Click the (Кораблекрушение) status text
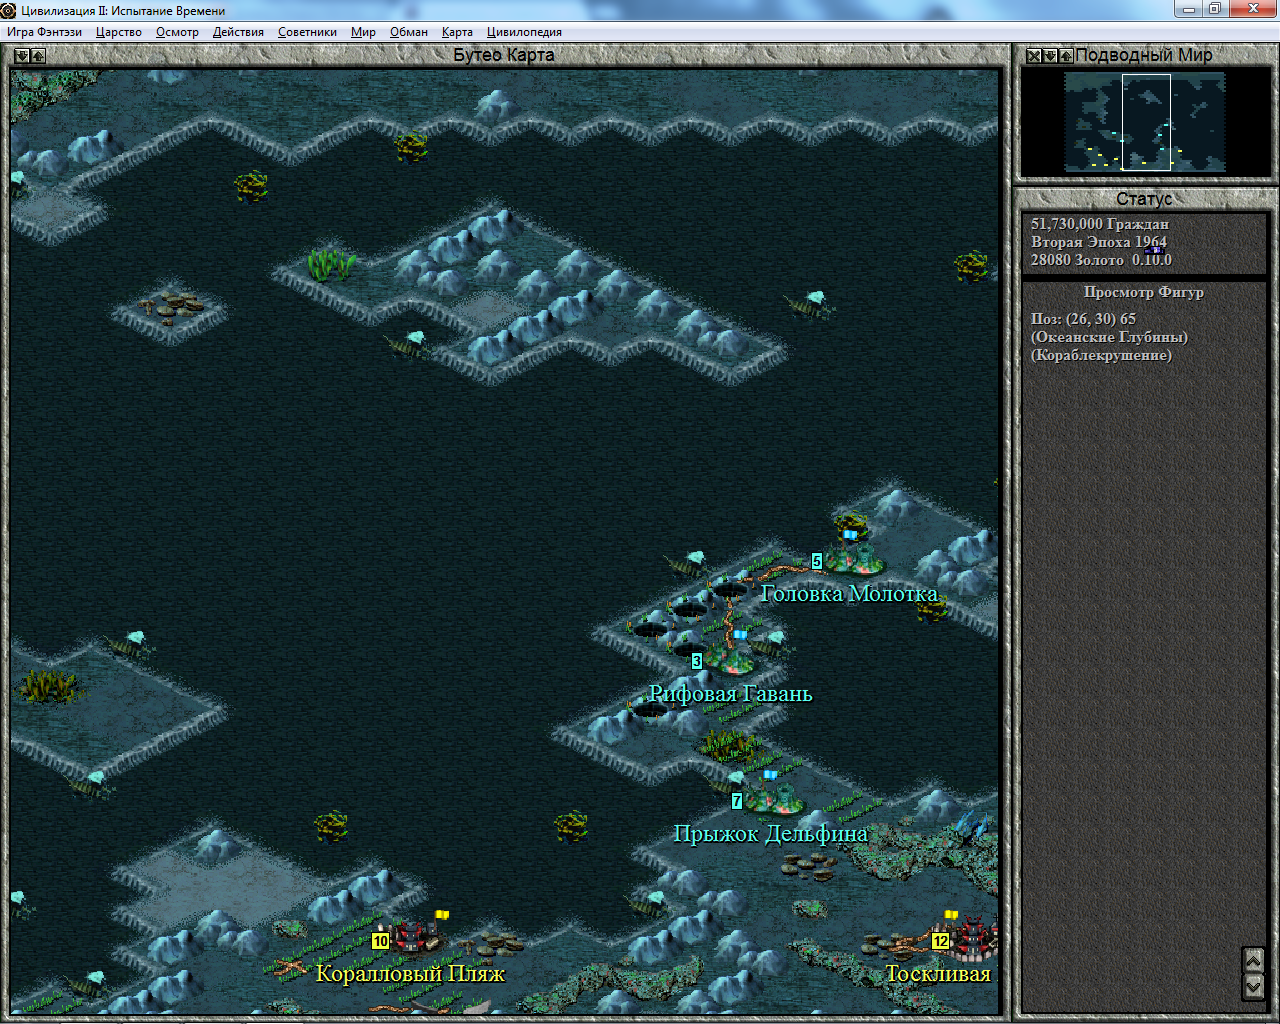The image size is (1280, 1024). (x=1102, y=355)
